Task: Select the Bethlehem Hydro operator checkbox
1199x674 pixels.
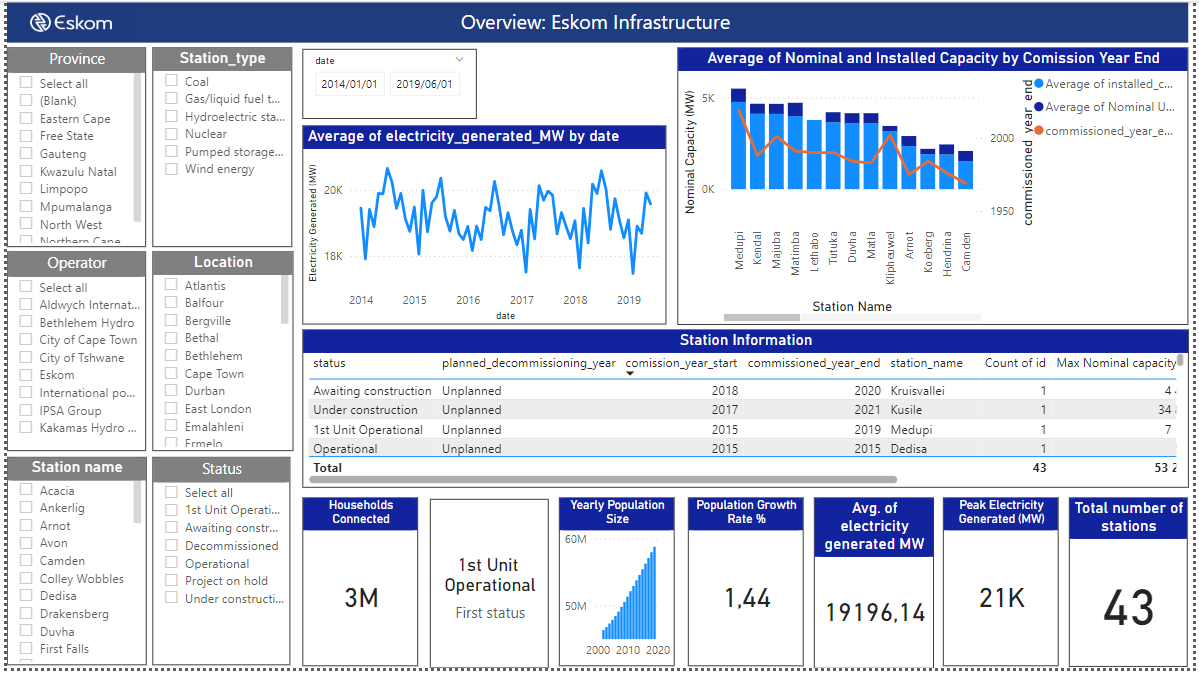Action: [27, 323]
